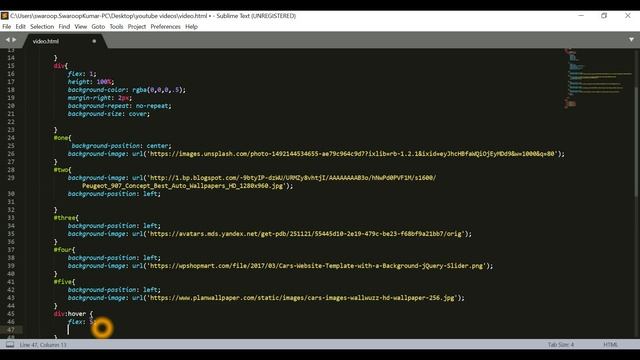
Task: Click the avatars.mds.yandex.net URL
Action: pyautogui.click(x=306, y=234)
